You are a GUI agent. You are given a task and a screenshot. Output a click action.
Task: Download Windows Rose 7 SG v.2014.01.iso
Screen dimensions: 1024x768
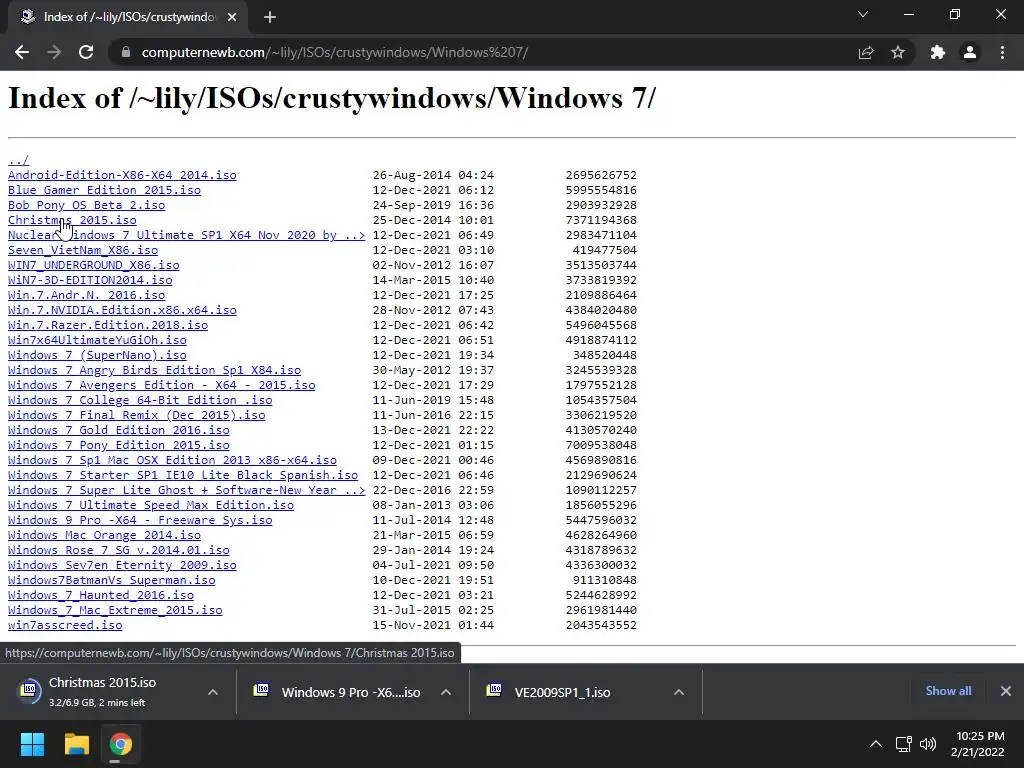click(x=119, y=551)
